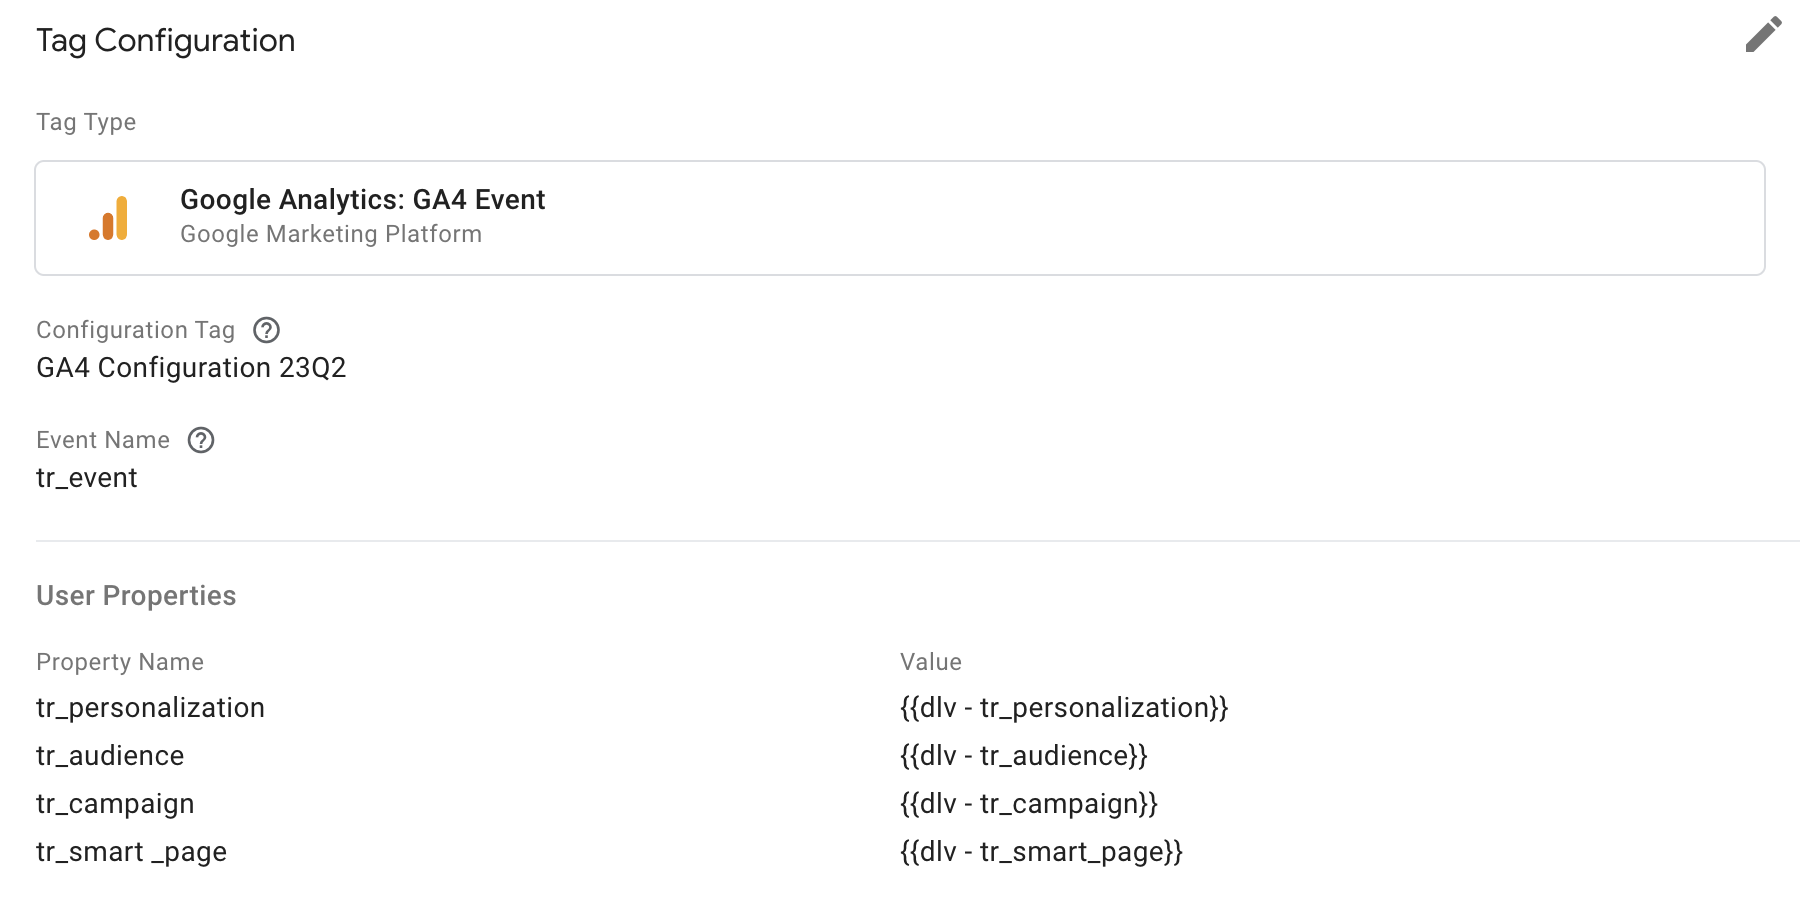
Task: Click the tr_personalization property name
Action: (150, 708)
